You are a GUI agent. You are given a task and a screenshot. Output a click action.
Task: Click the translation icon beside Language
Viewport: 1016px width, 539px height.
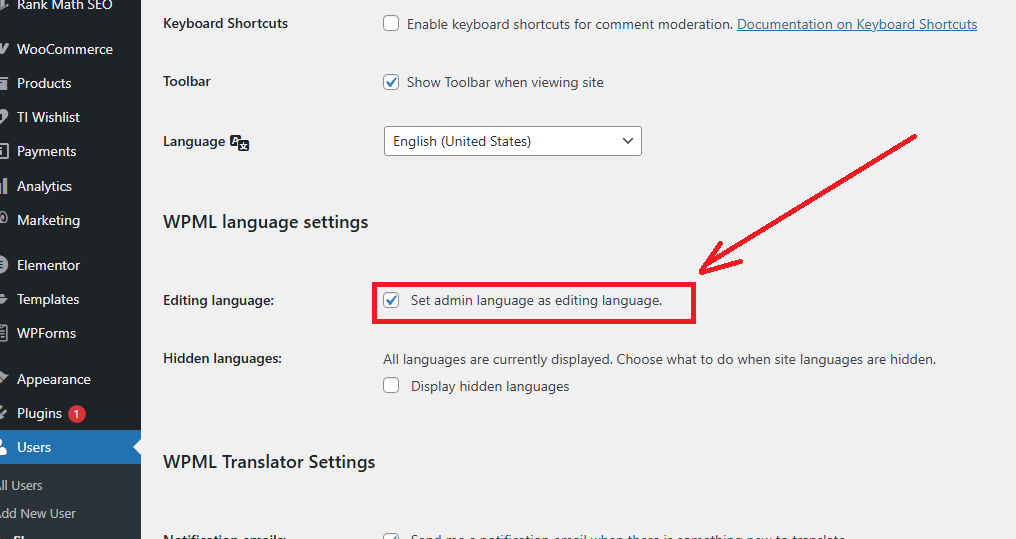(x=240, y=143)
